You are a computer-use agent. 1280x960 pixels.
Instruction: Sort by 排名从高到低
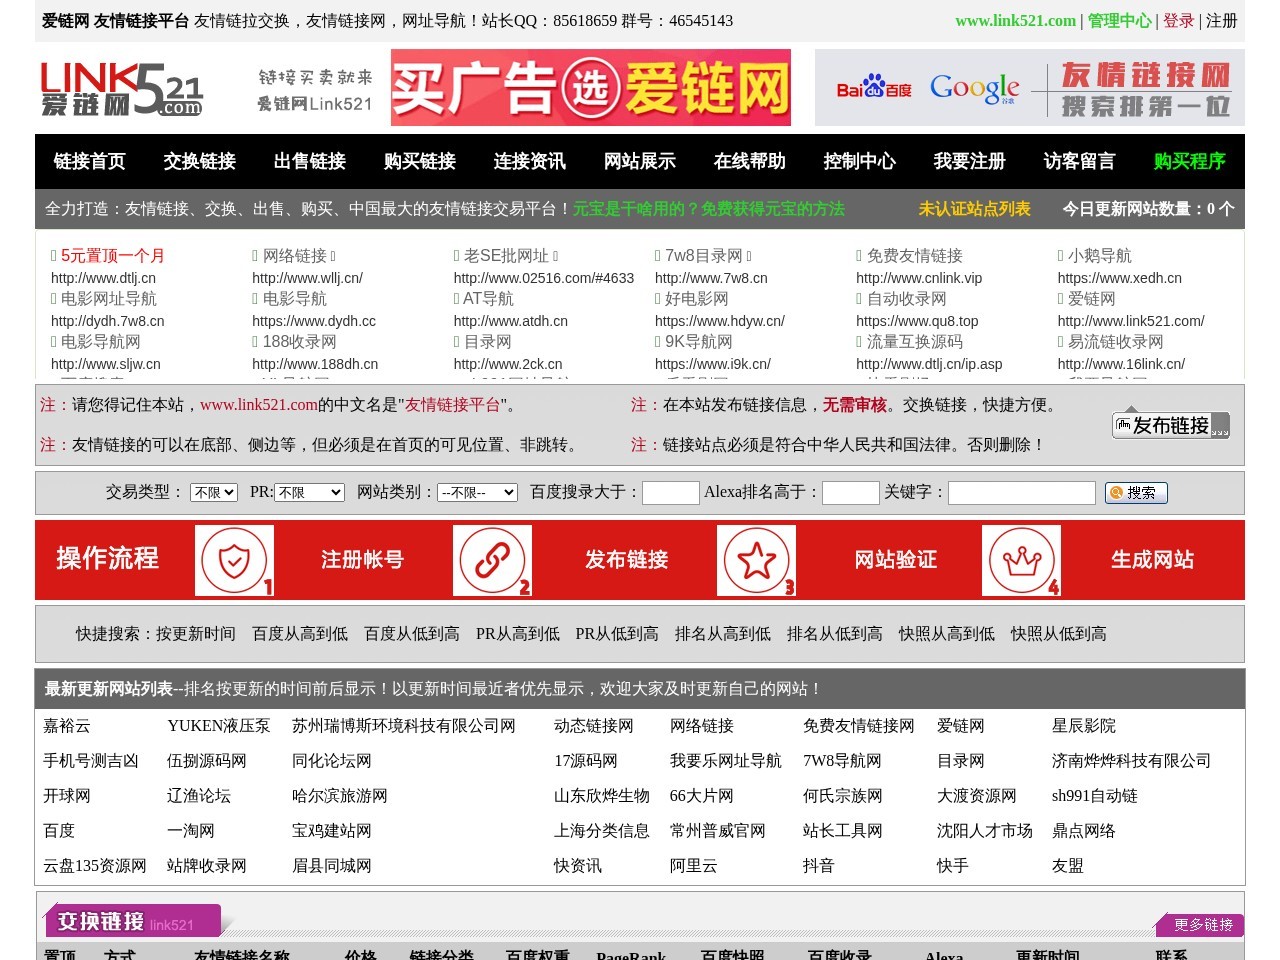pos(723,634)
